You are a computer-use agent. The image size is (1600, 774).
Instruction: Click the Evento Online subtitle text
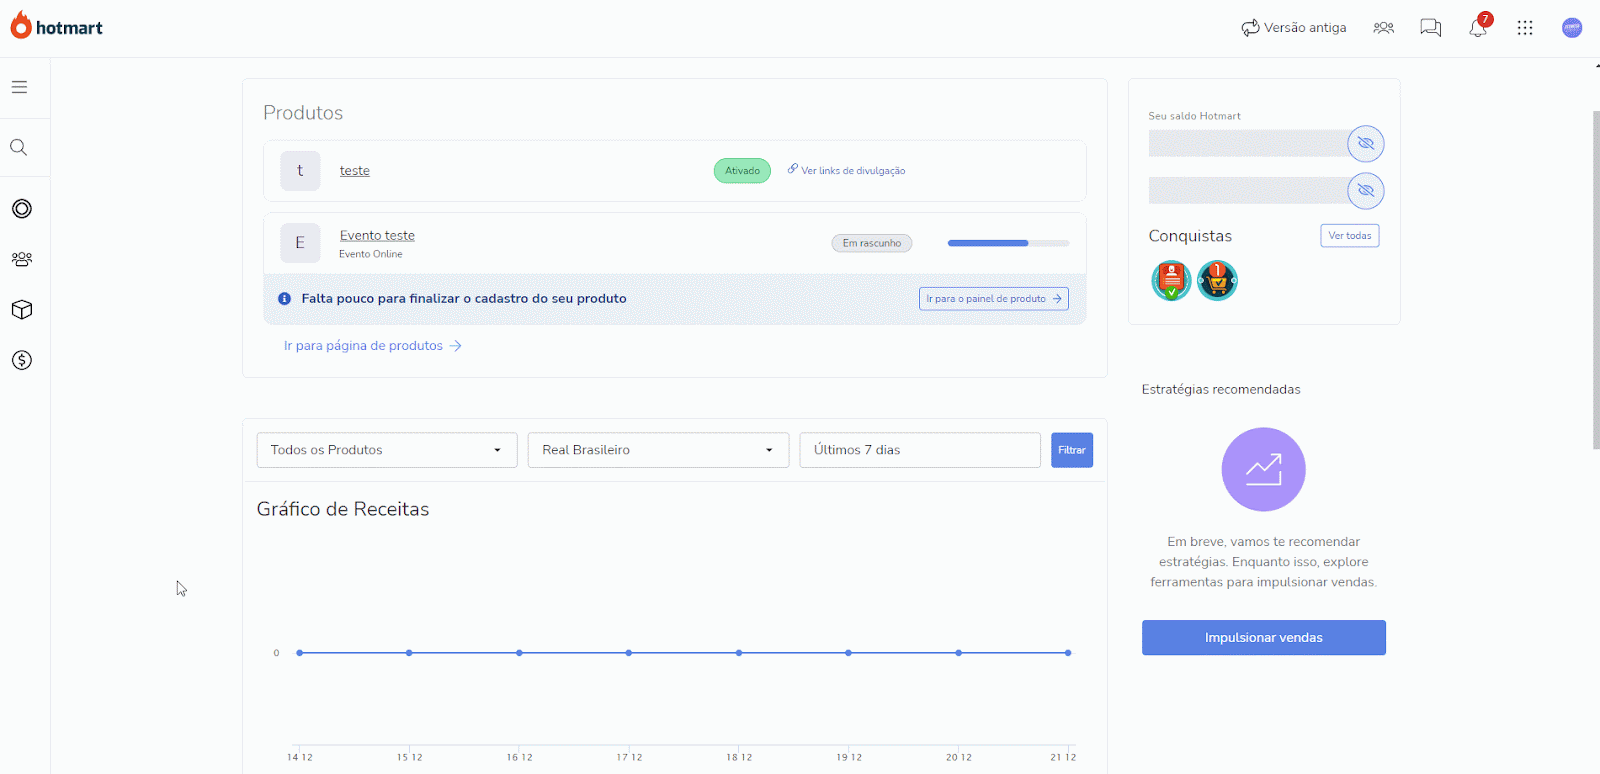pos(371,254)
